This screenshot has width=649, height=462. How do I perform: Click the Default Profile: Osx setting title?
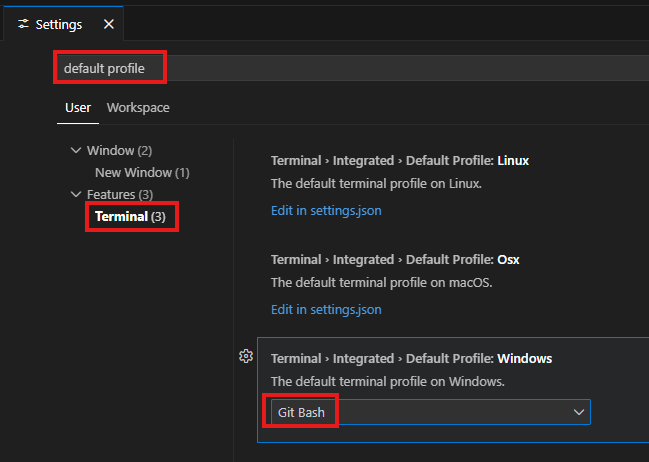pos(395,259)
